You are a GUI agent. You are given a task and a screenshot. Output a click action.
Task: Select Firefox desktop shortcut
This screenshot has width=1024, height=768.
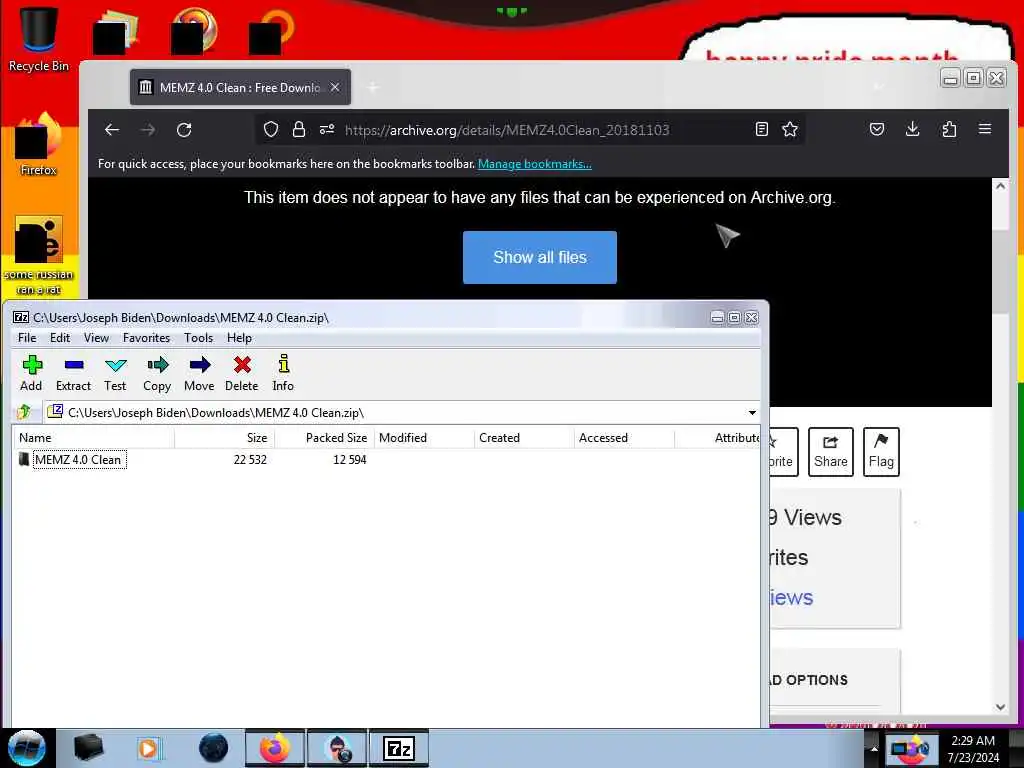[x=39, y=144]
